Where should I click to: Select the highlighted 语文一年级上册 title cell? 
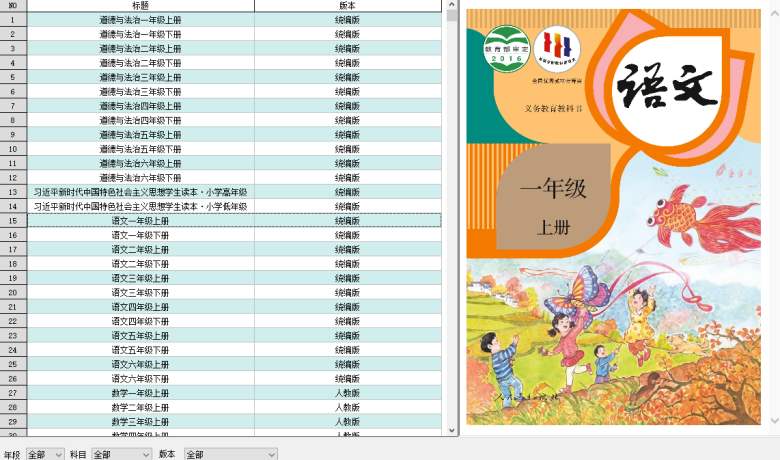coord(141,221)
